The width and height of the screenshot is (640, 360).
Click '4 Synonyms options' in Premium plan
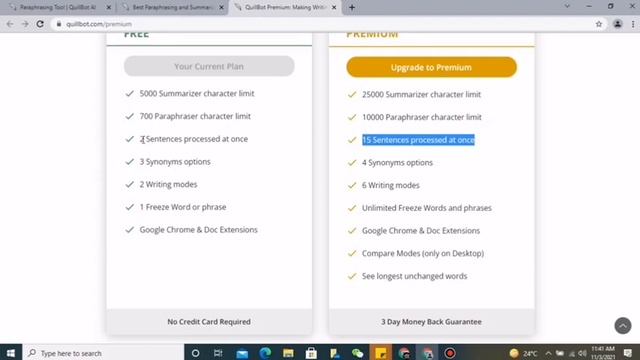tap(397, 162)
